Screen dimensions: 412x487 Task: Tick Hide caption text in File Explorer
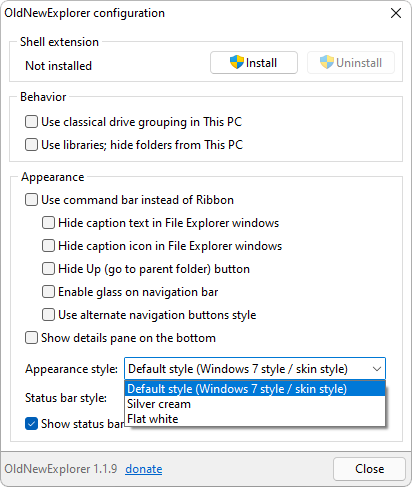click(x=48, y=223)
